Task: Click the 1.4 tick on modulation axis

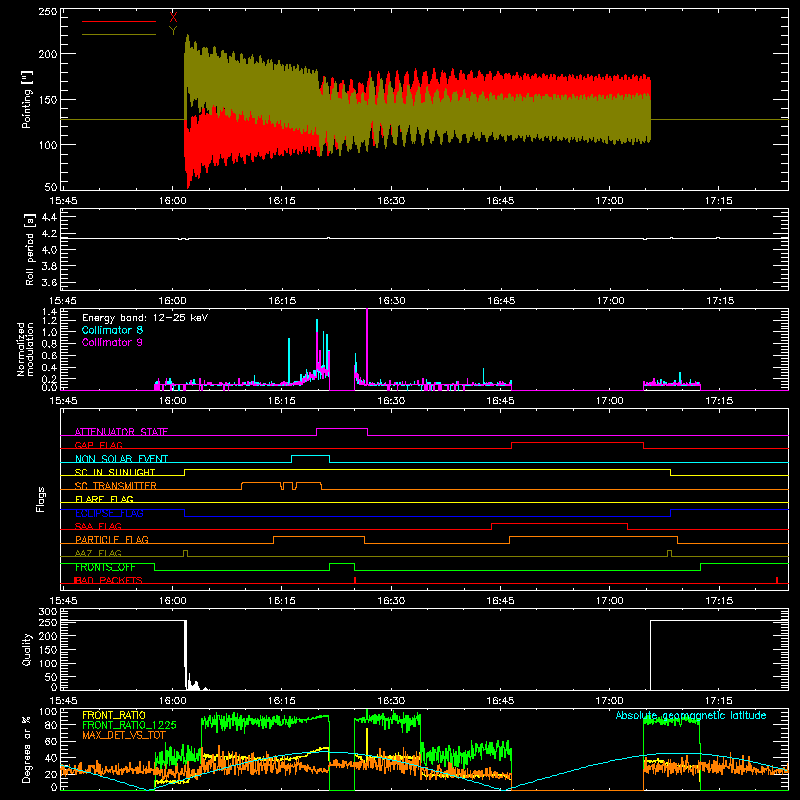Action: click(49, 311)
